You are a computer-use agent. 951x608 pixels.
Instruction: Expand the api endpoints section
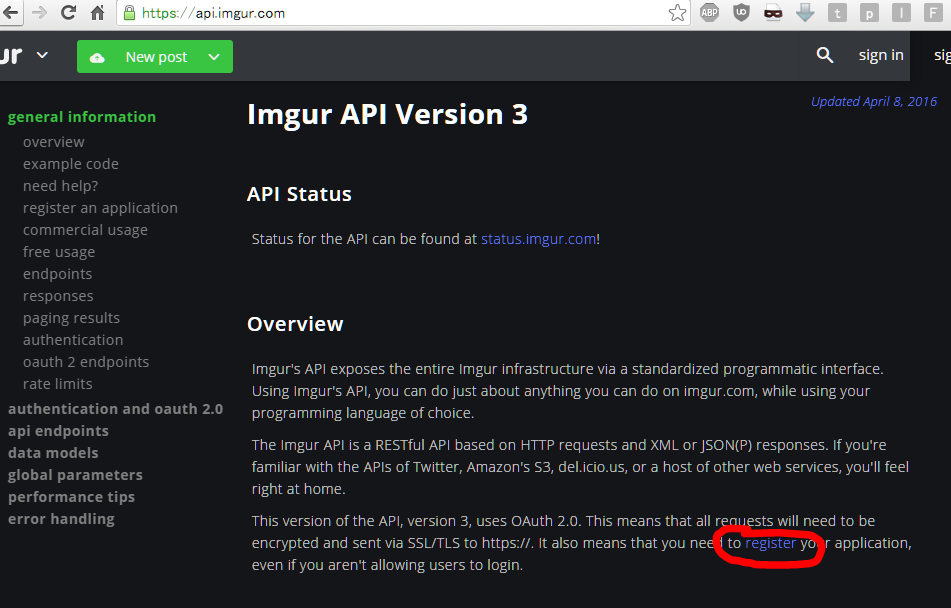click(58, 431)
